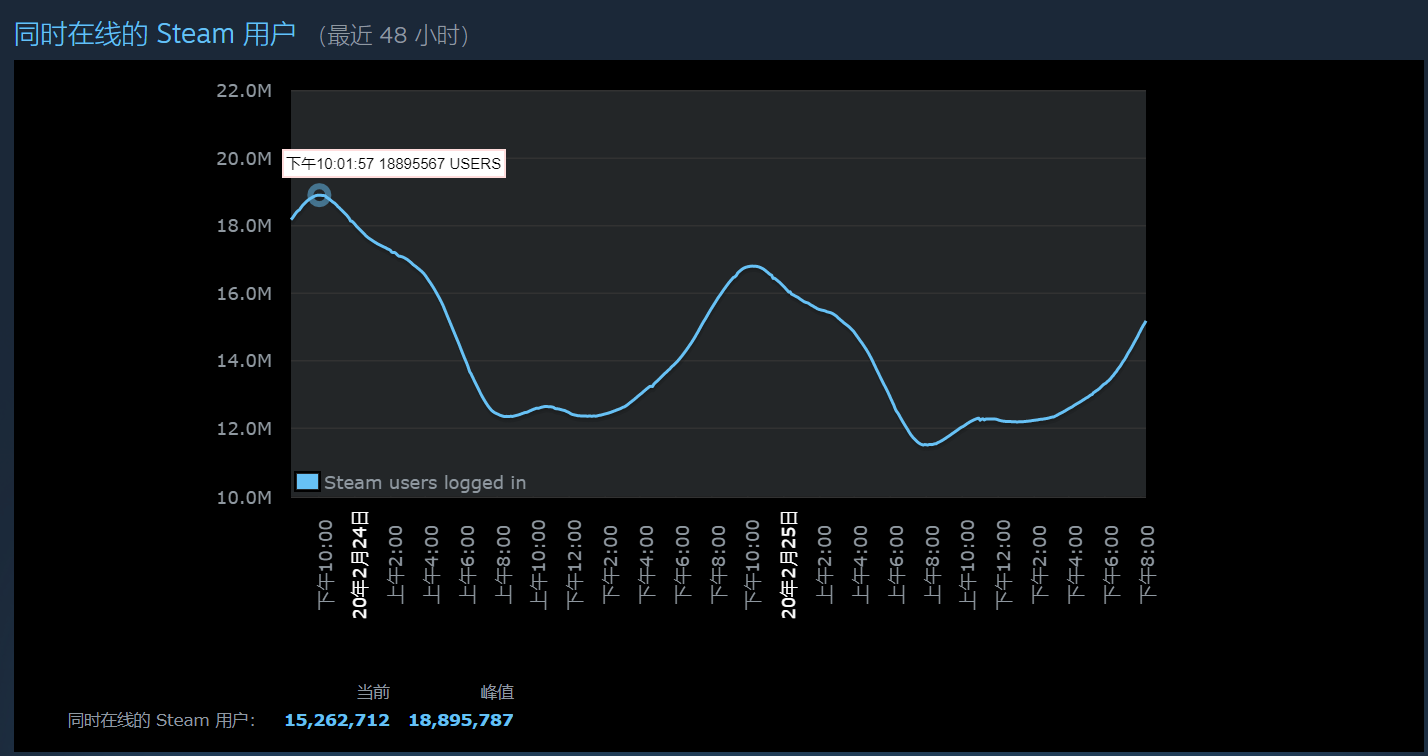Image resolution: width=1428 pixels, height=756 pixels.
Task: Click the blue legend color swatch
Action: click(x=308, y=482)
